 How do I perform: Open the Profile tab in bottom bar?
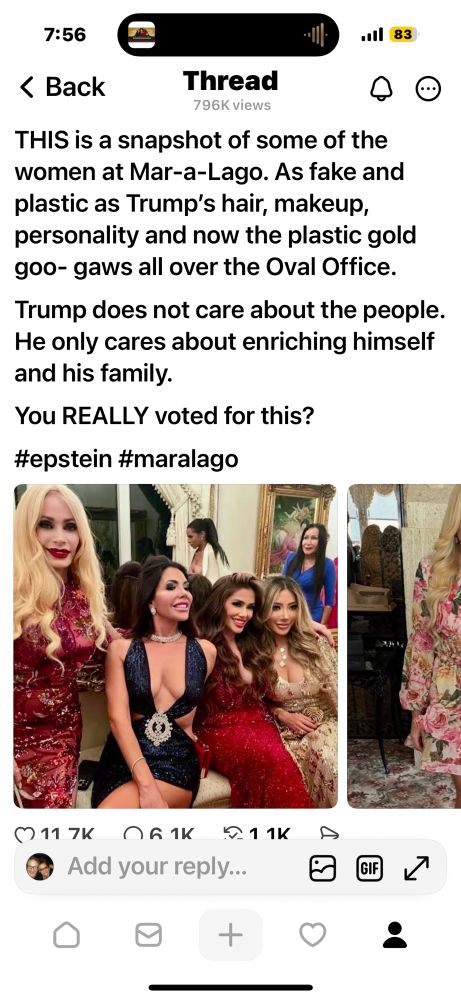pyautogui.click(x=395, y=935)
